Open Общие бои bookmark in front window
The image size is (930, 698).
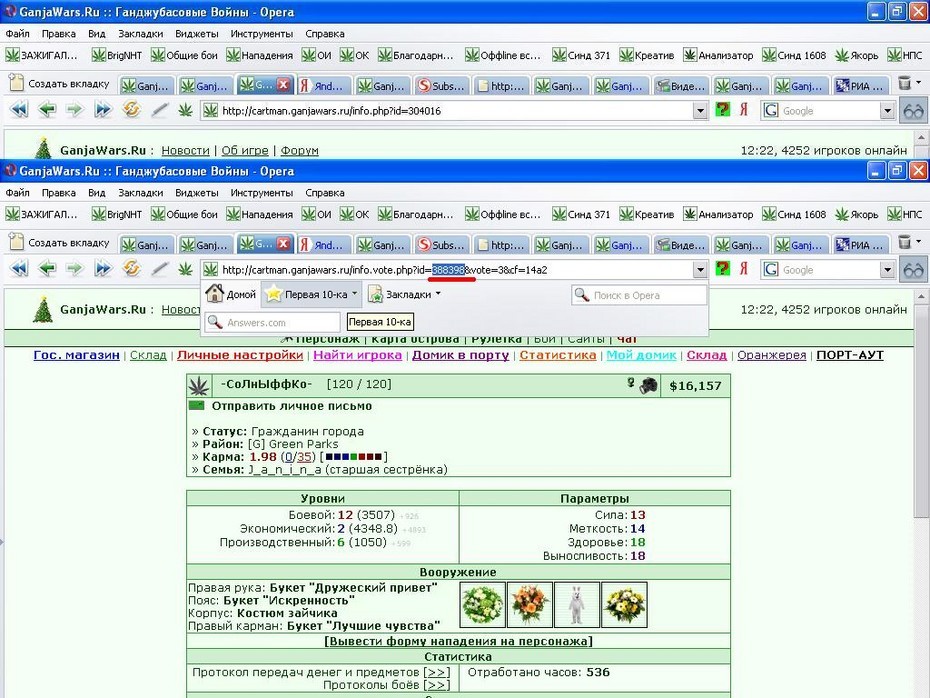point(184,214)
